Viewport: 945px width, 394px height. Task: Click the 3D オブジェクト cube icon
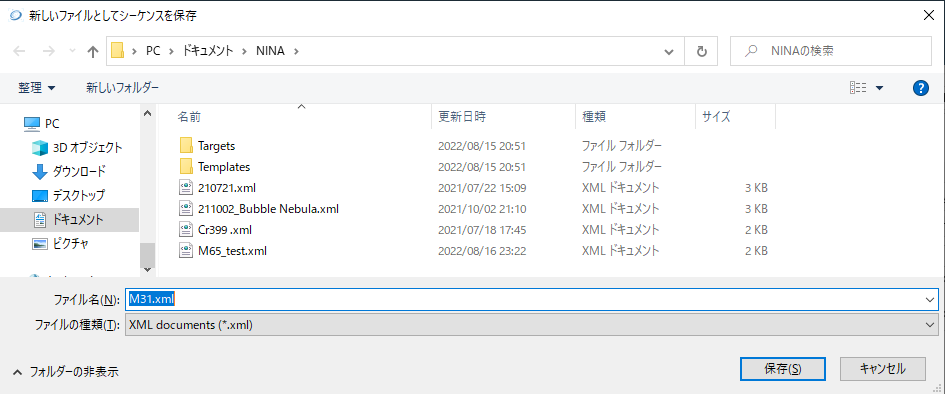click(39, 148)
